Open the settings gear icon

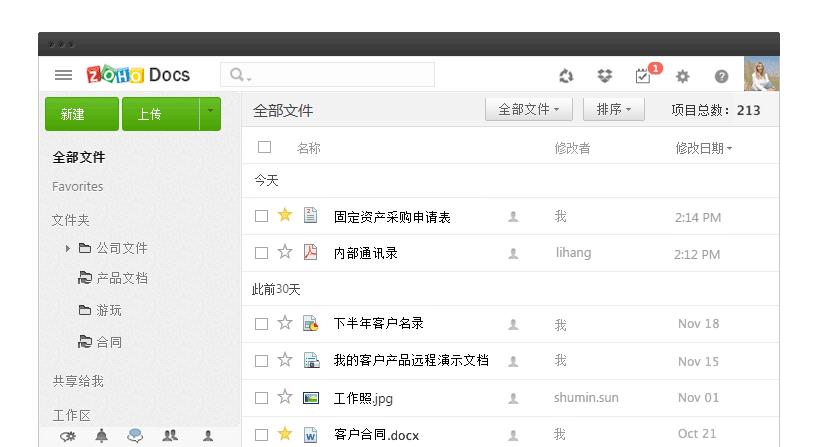click(683, 77)
